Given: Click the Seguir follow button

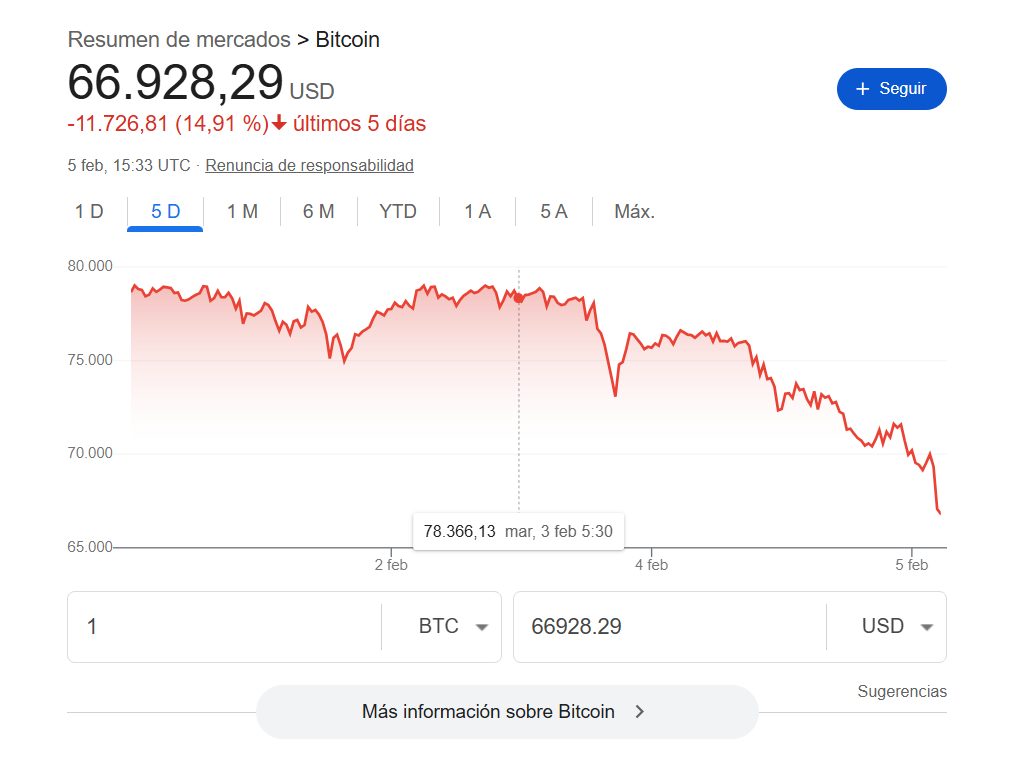Looking at the screenshot, I should pos(891,89).
